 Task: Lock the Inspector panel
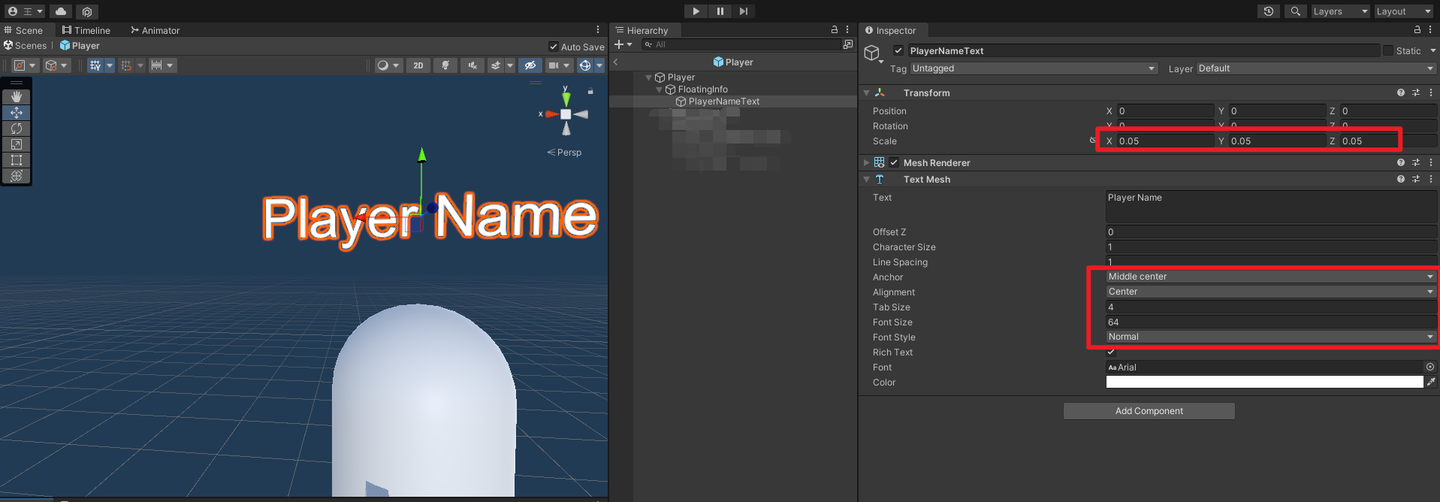click(x=1415, y=30)
